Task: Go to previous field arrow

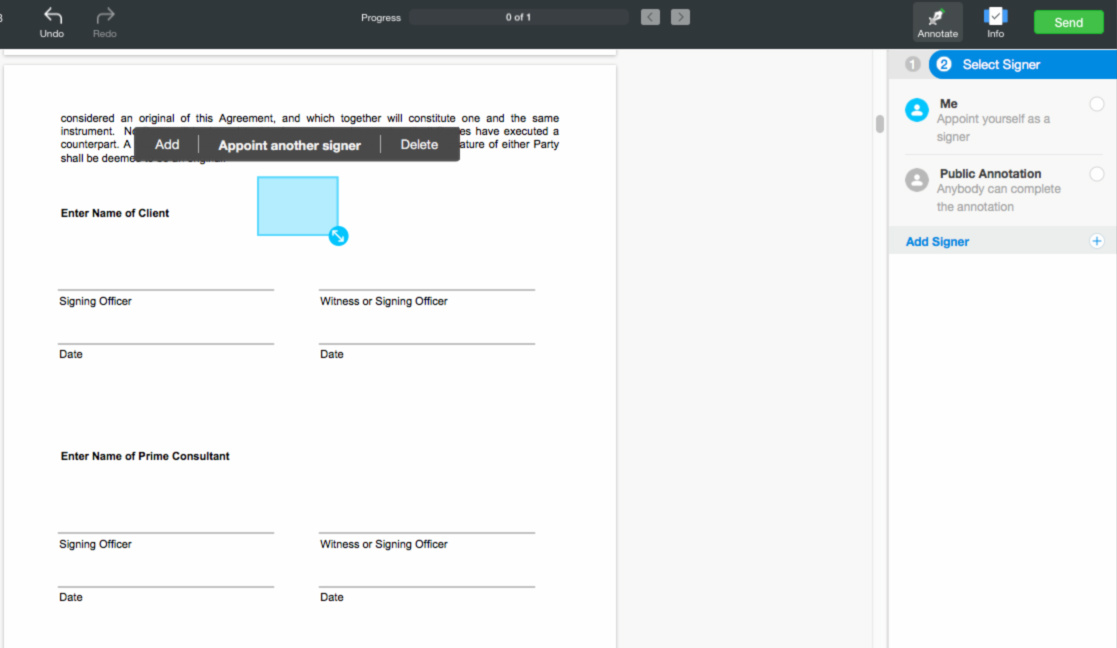Action: [650, 17]
